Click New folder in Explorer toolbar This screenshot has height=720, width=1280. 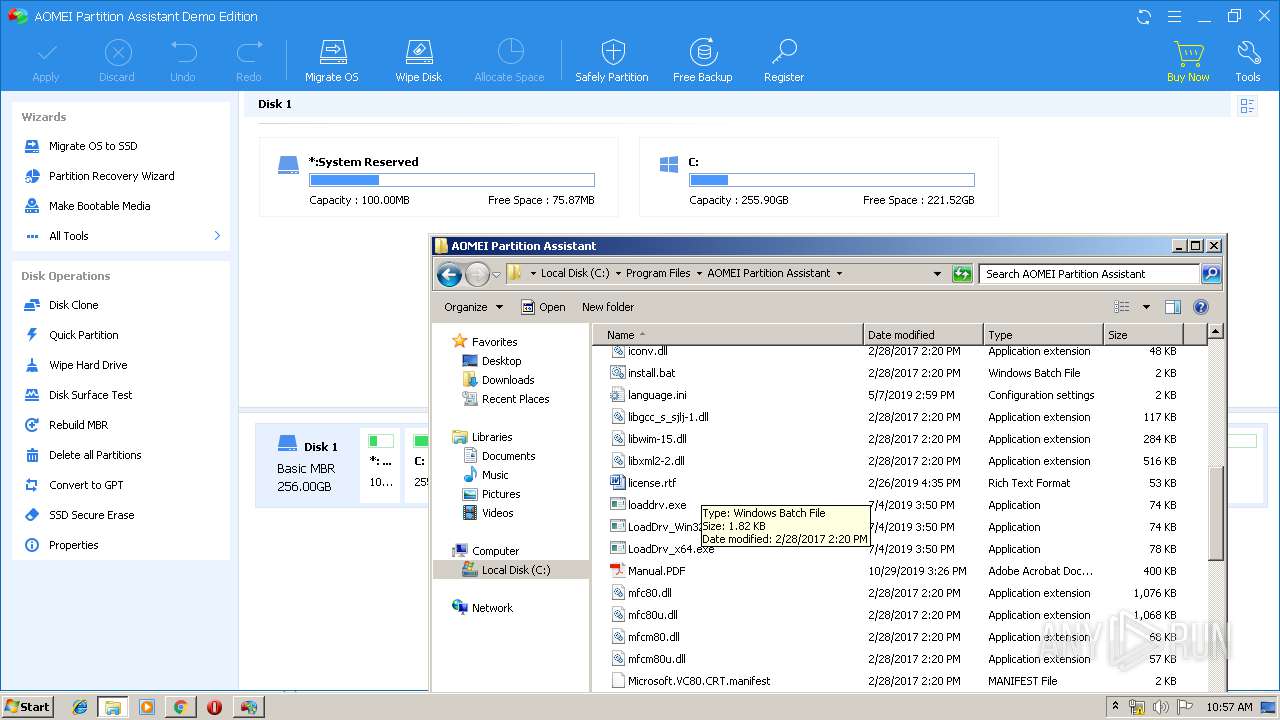tap(608, 307)
